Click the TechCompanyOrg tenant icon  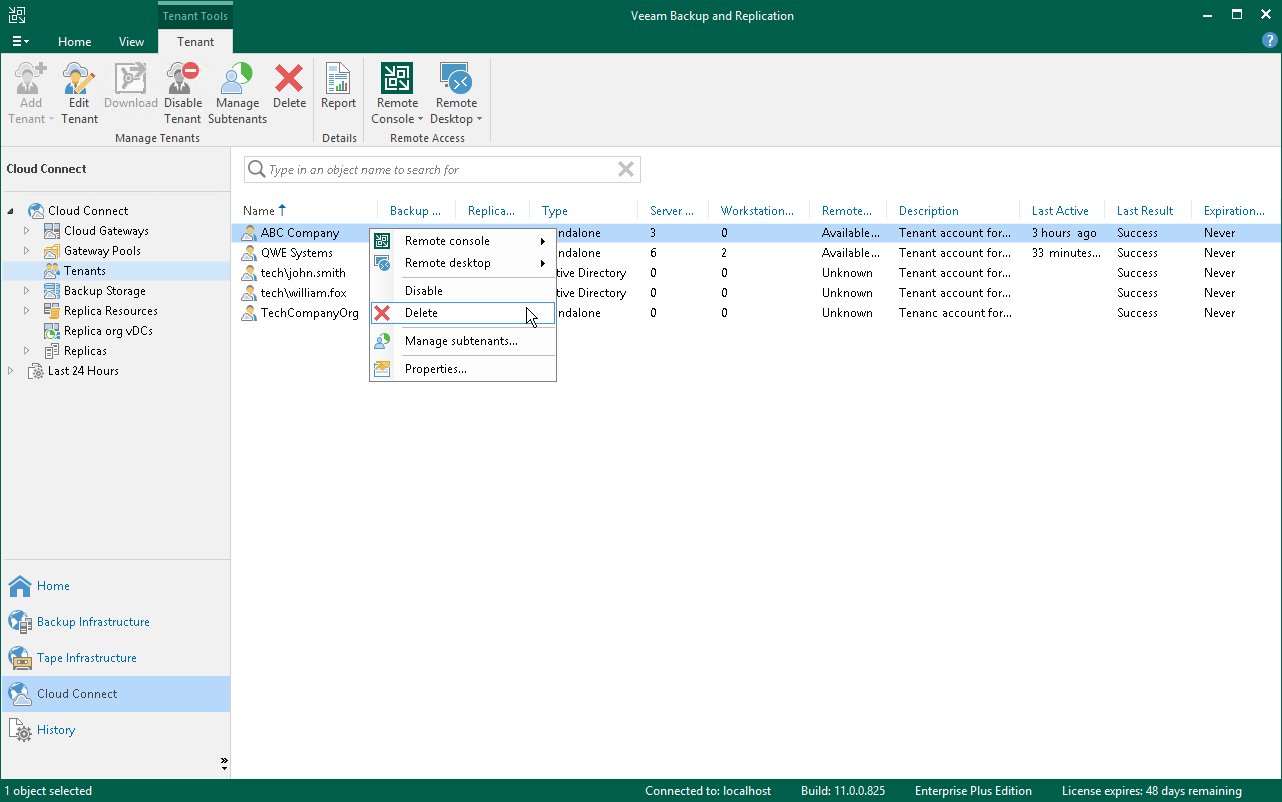(250, 313)
